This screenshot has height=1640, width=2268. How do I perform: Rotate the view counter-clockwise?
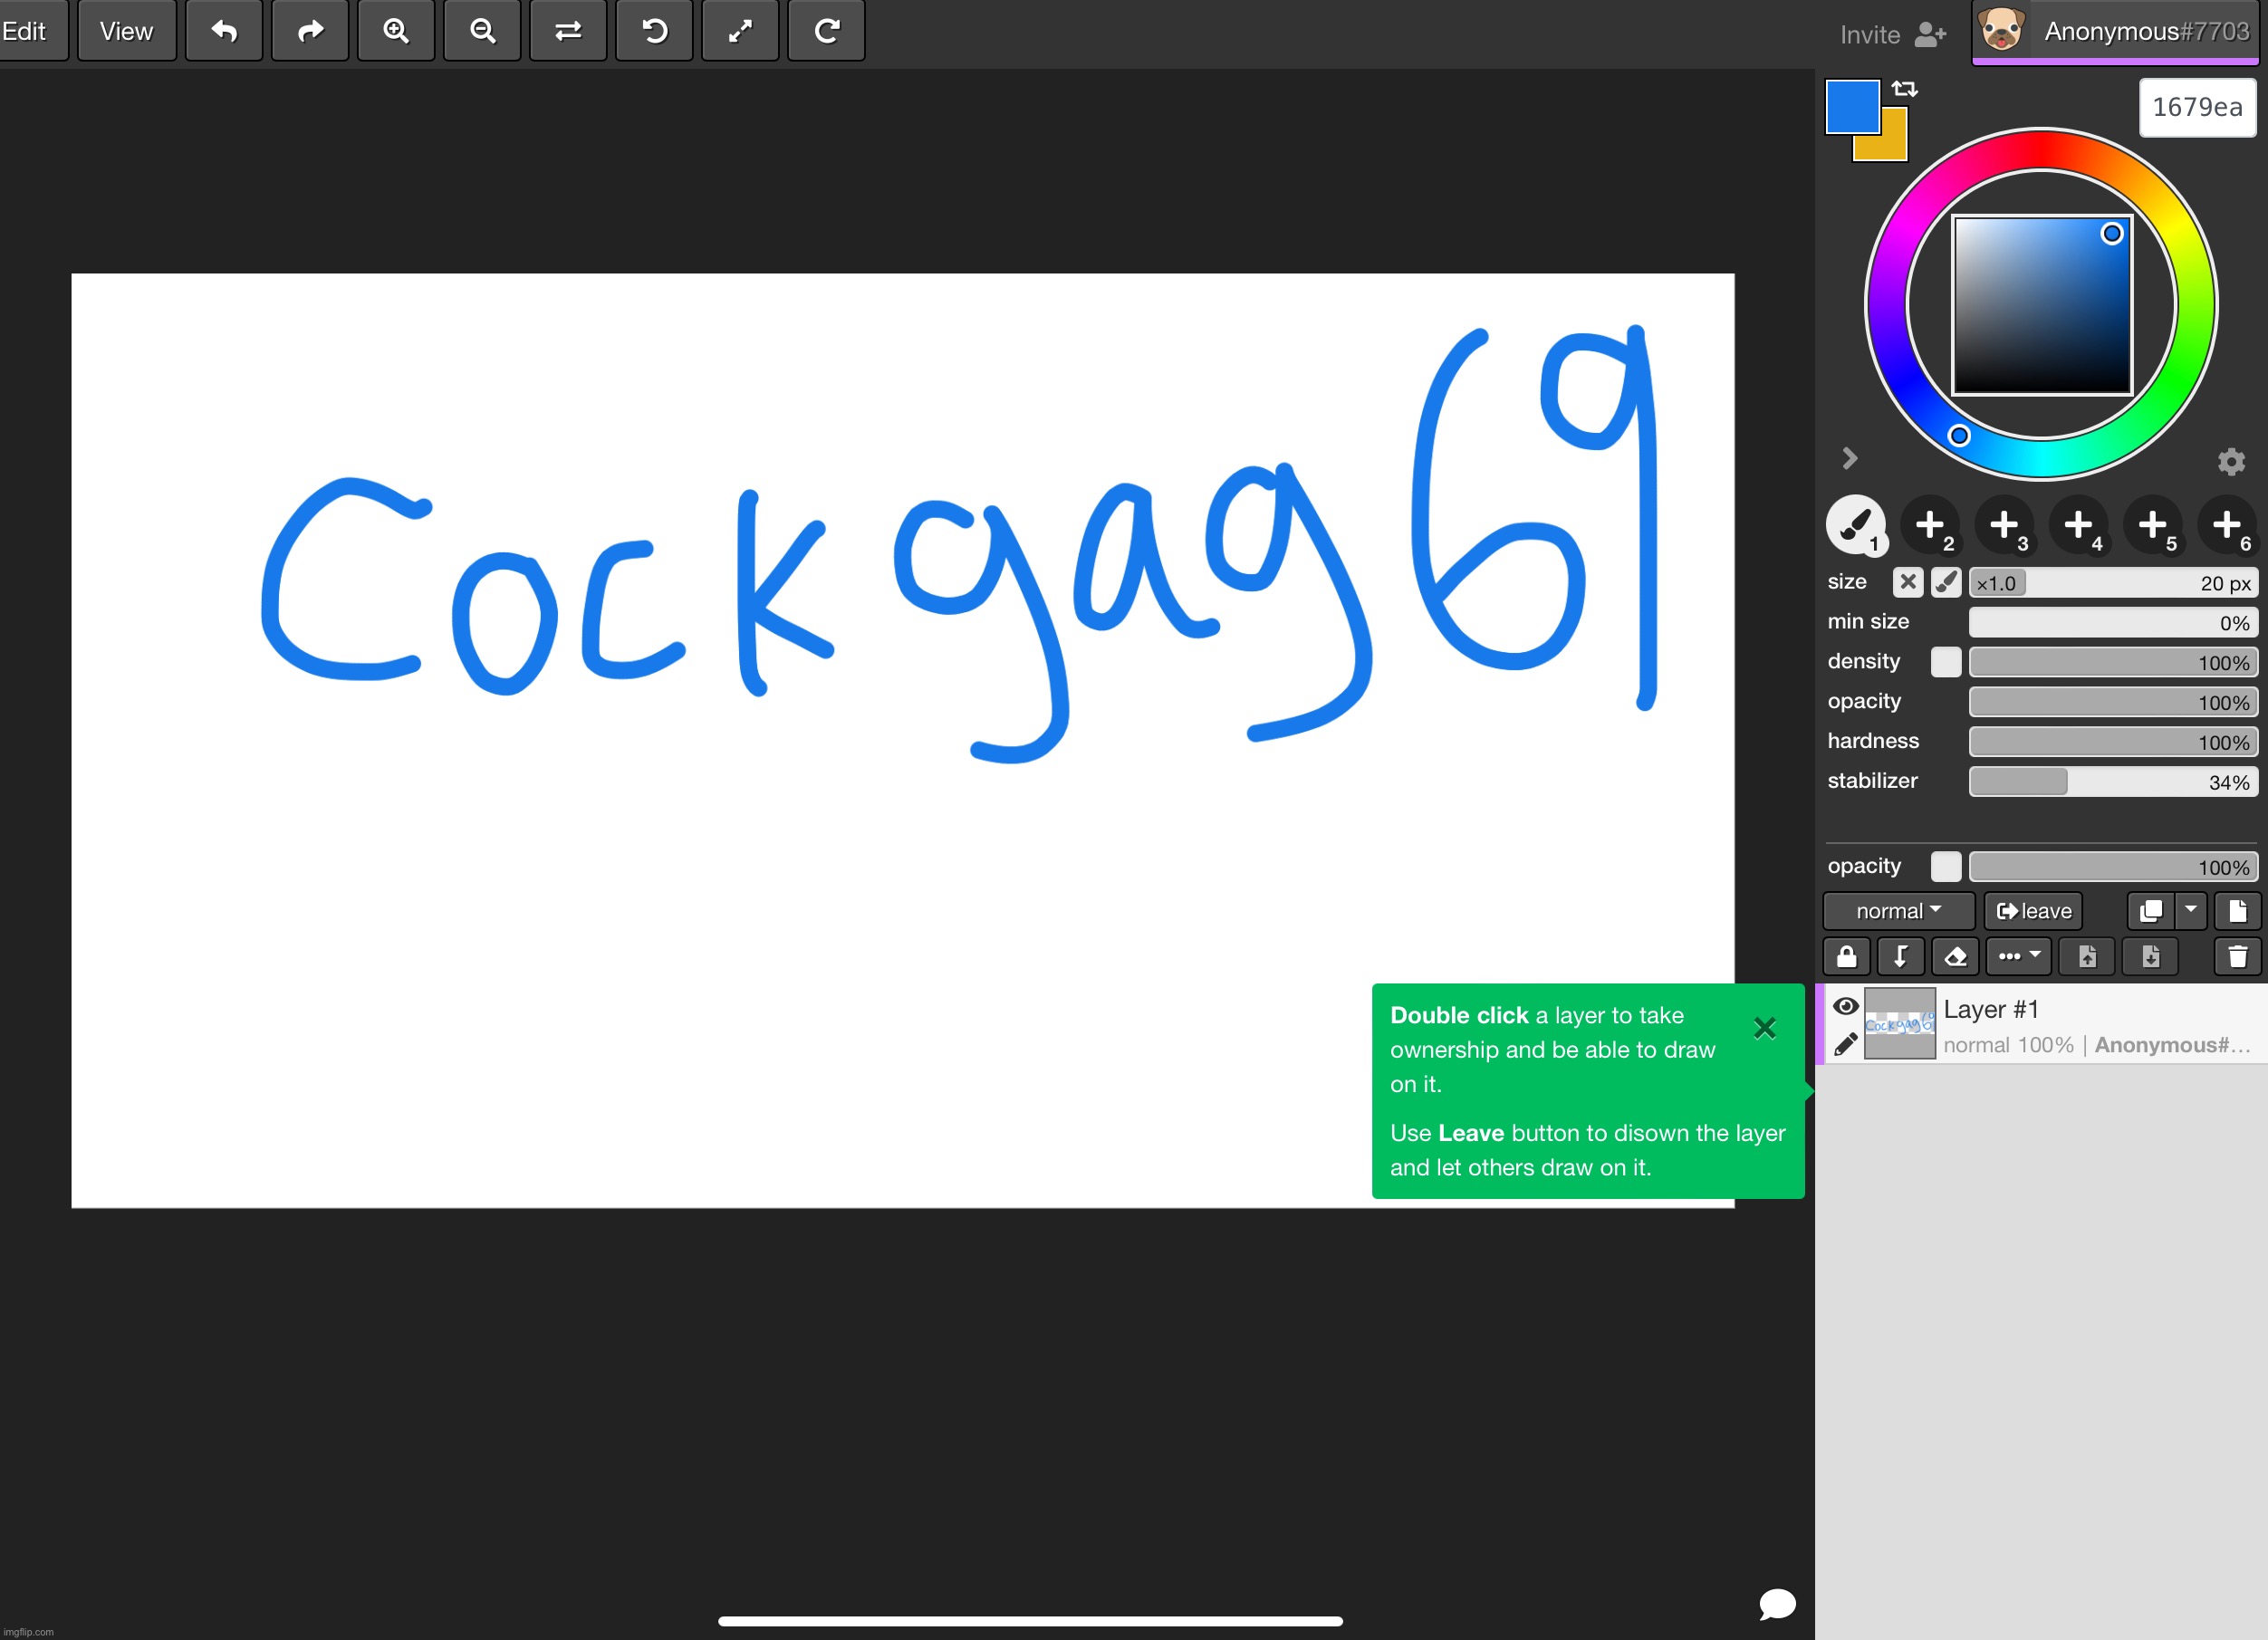coord(654,31)
